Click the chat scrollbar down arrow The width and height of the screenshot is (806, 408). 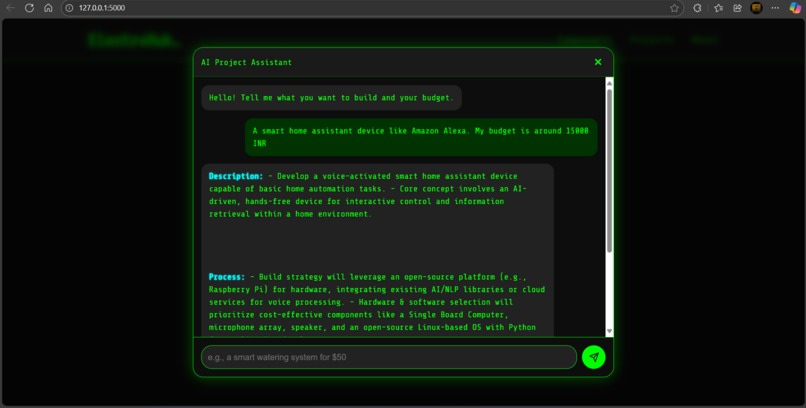click(609, 331)
